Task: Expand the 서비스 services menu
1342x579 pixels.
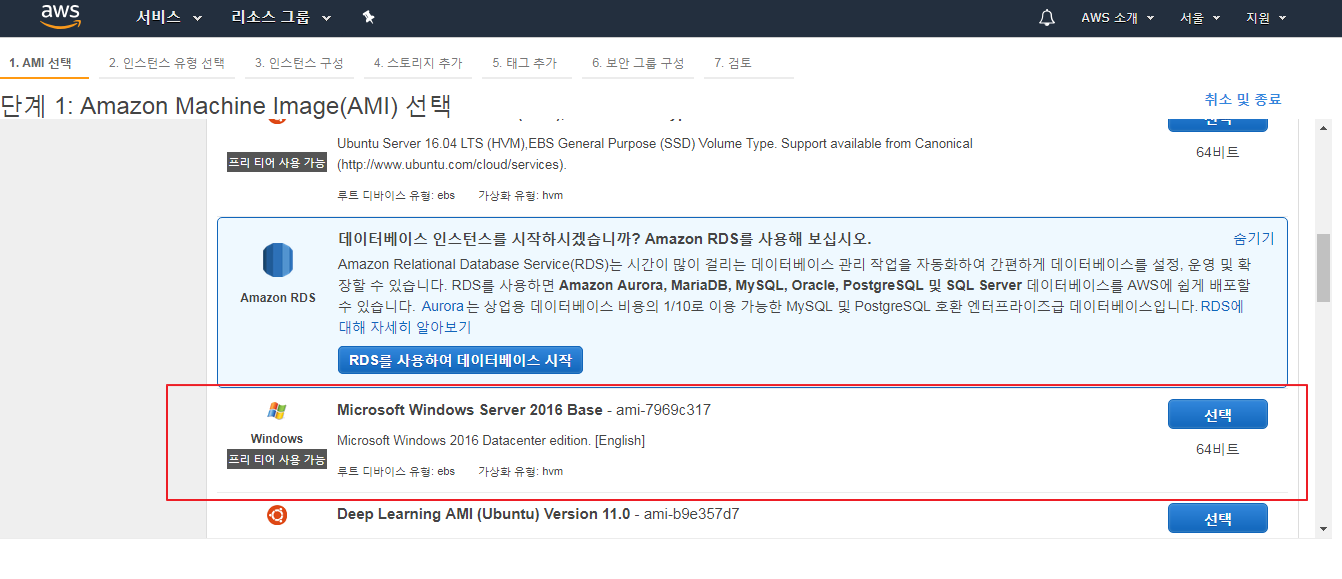Action: 169,18
